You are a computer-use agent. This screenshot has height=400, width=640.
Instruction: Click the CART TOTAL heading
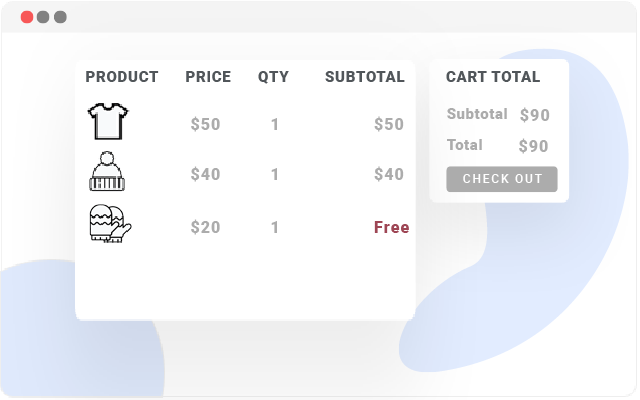click(493, 77)
